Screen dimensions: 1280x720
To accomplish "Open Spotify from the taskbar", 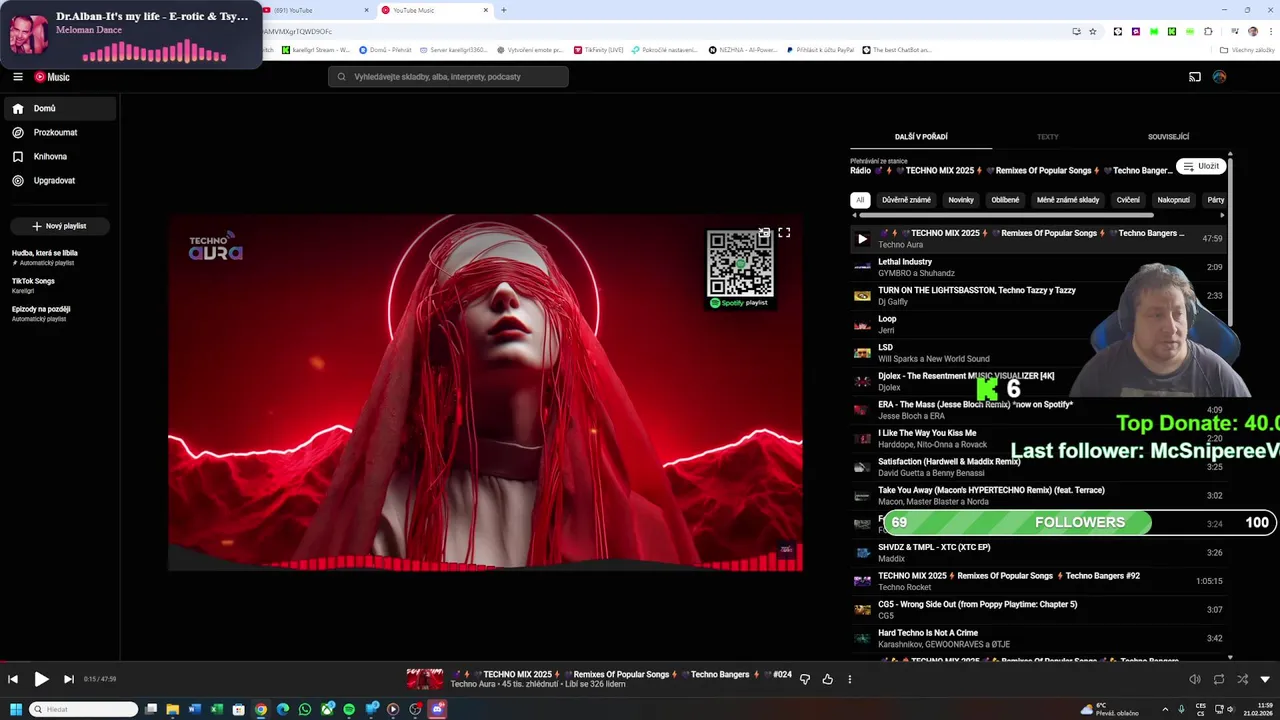I will [349, 709].
